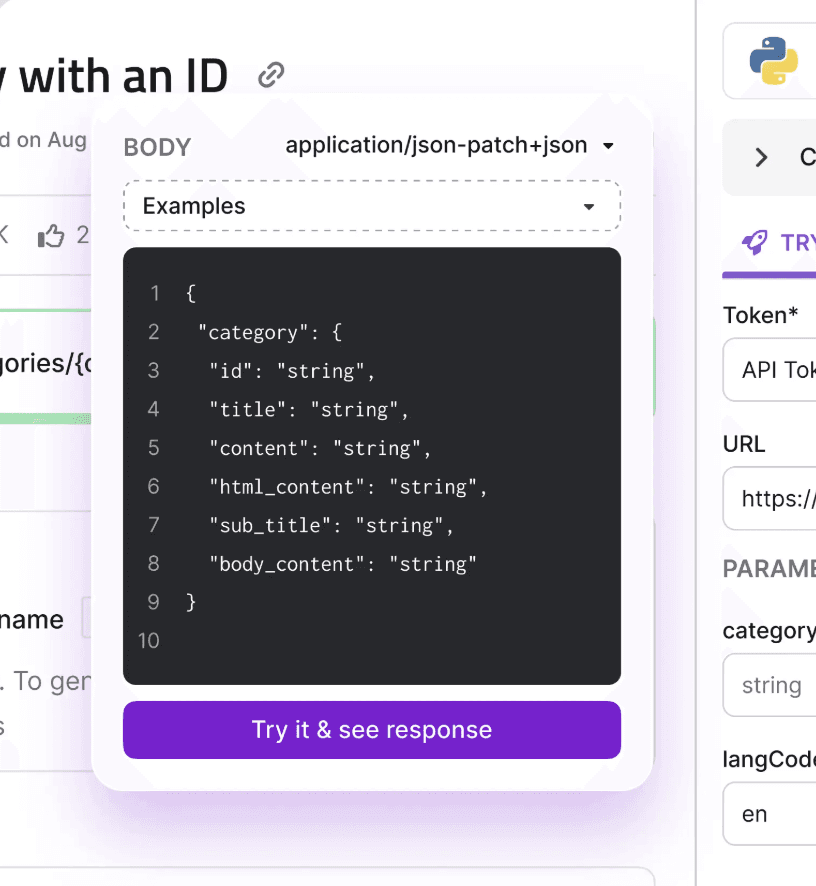816x886 pixels.
Task: Click the URL input field
Action: pyautogui.click(x=770, y=498)
